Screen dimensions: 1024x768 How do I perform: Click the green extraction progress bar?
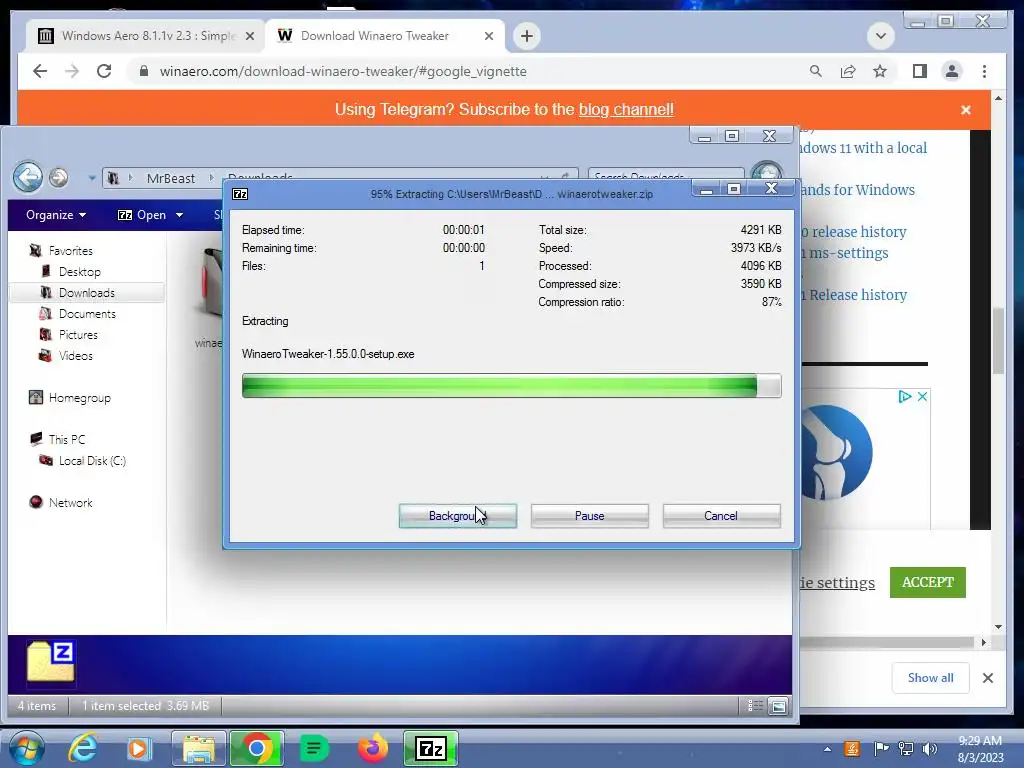pyautogui.click(x=511, y=385)
